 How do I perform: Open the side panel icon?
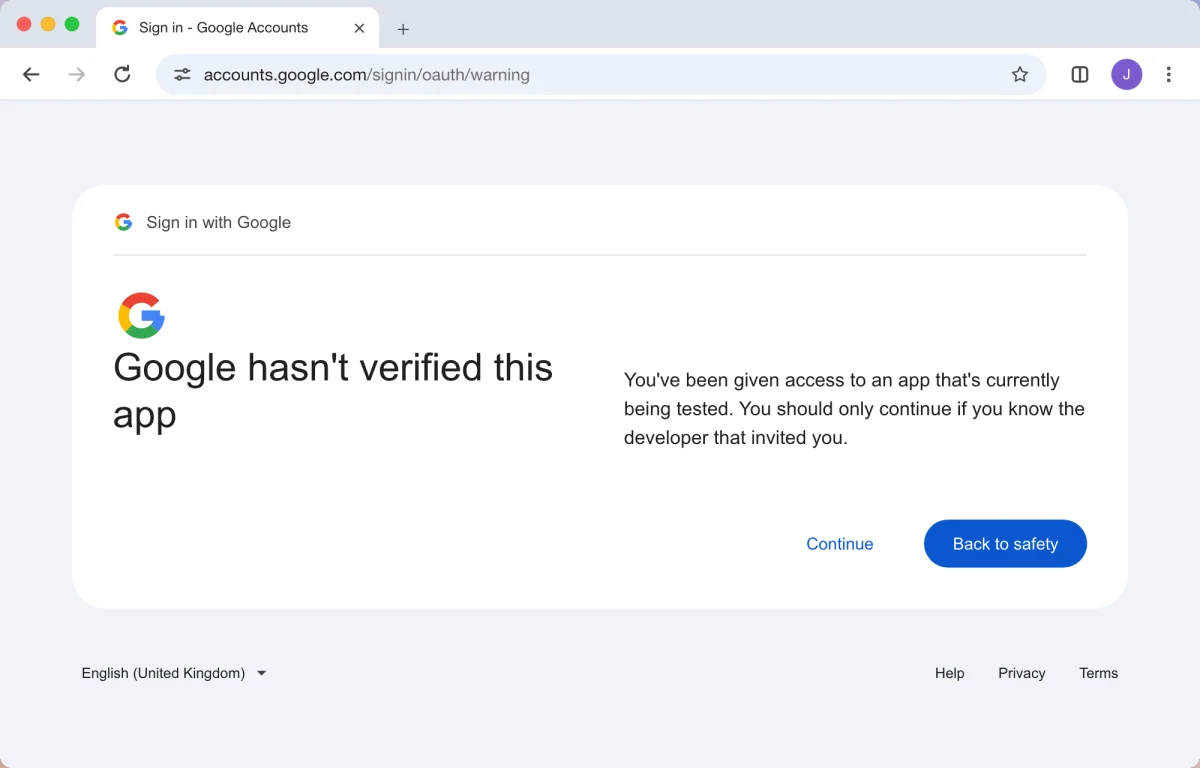1080,74
